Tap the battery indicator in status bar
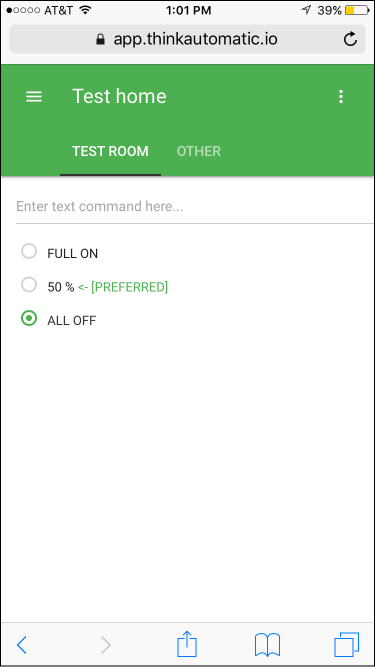 click(357, 11)
